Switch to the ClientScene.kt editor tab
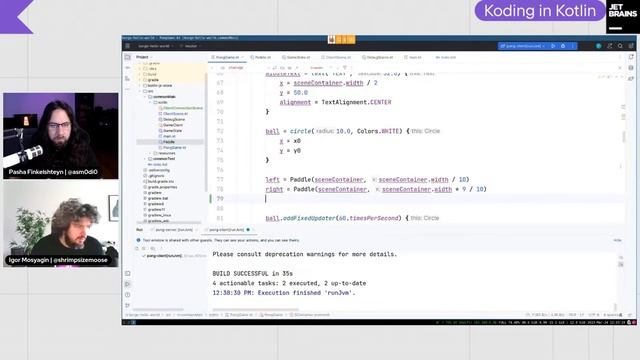The image size is (640, 360). click(336, 58)
